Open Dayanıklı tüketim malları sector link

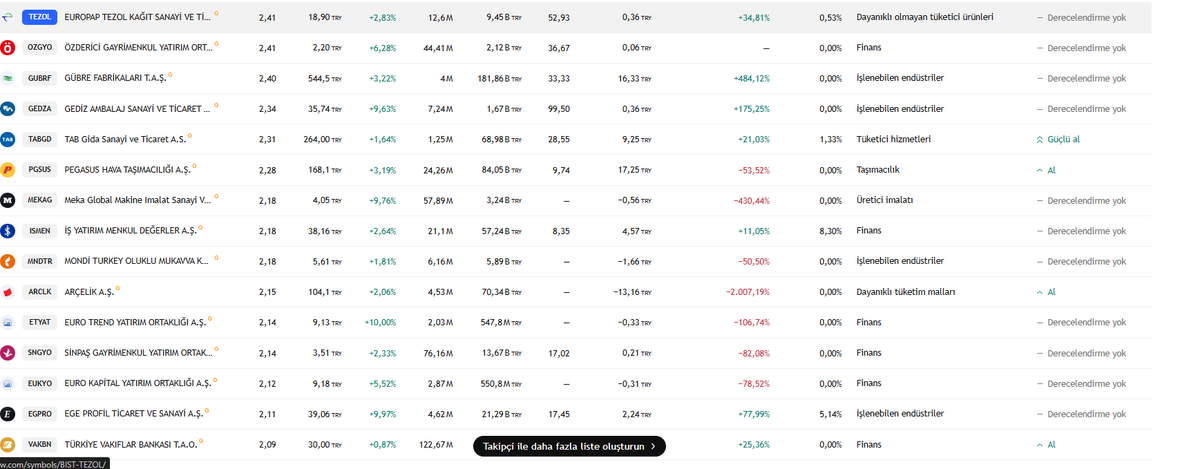pyautogui.click(x=906, y=292)
